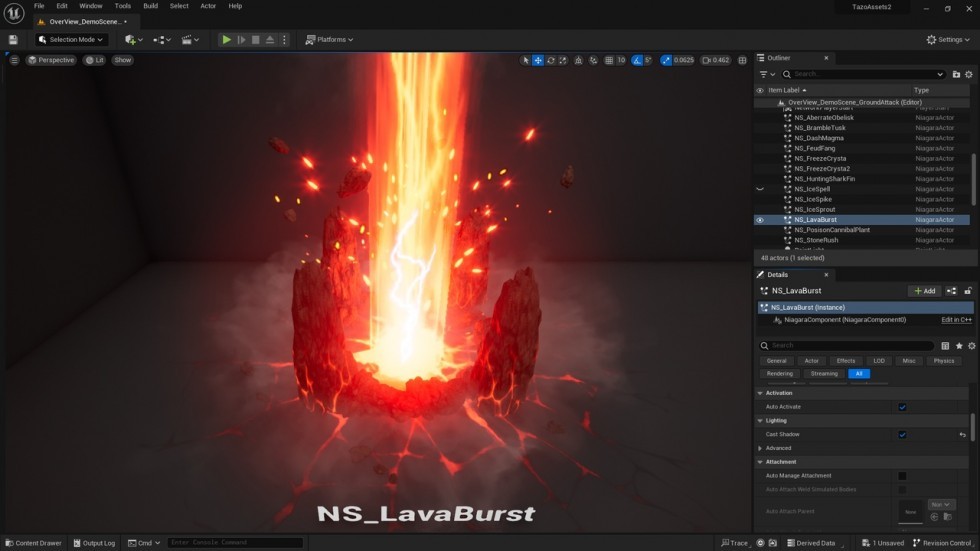Open the Selection Mode dropdown
980x551 pixels.
point(71,40)
